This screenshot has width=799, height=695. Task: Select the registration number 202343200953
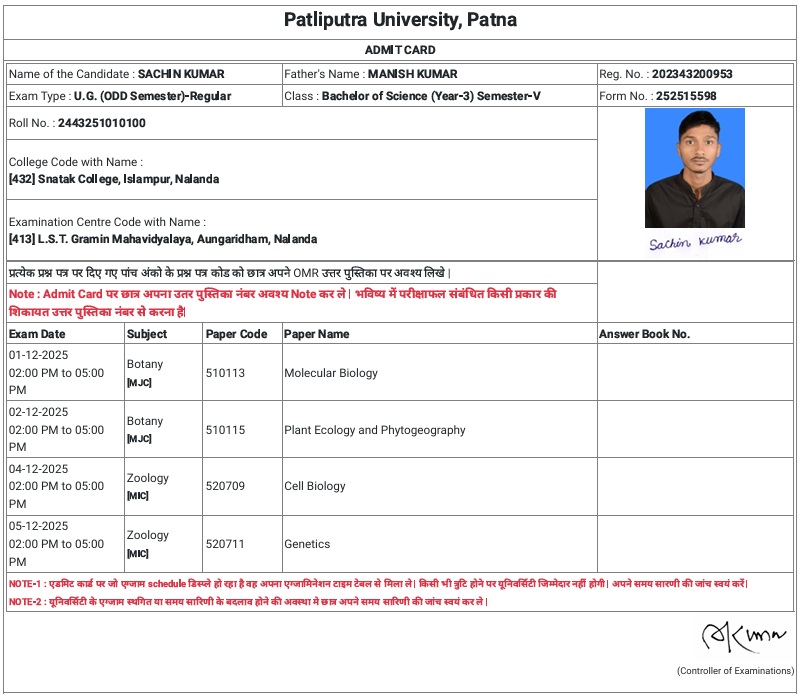(692, 74)
